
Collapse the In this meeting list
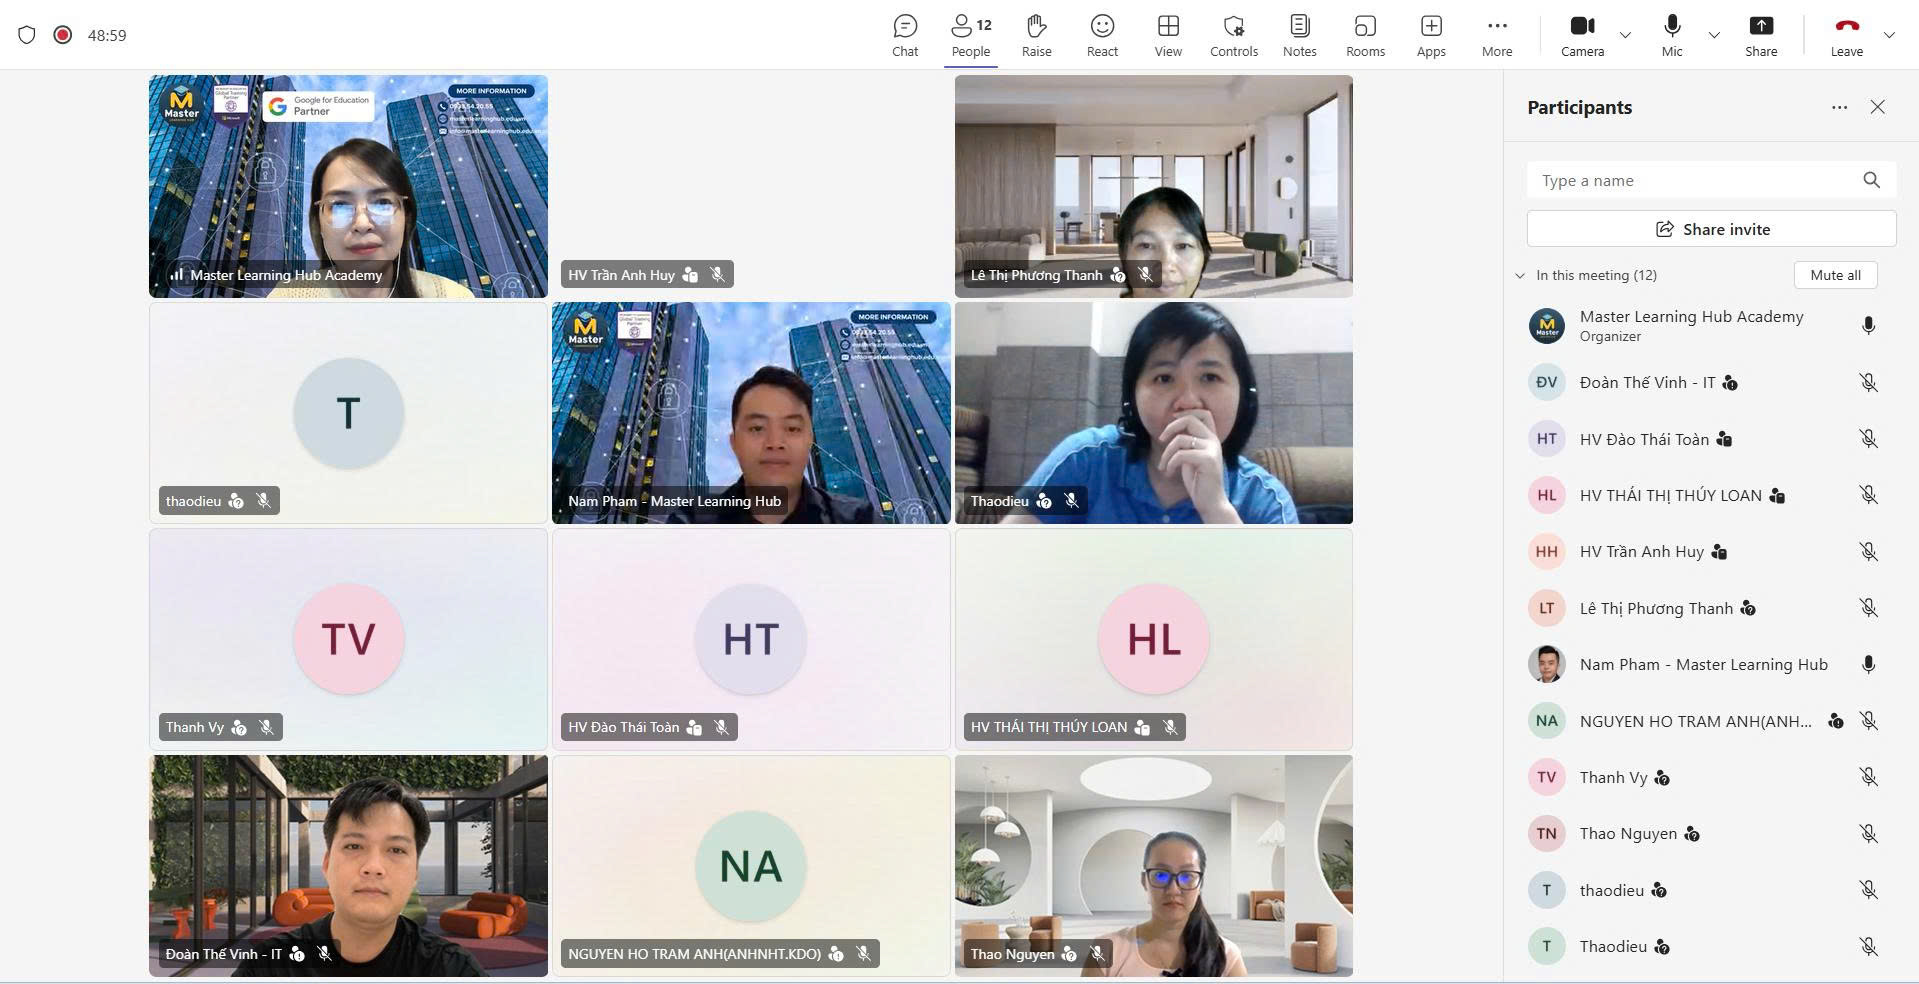(1520, 275)
